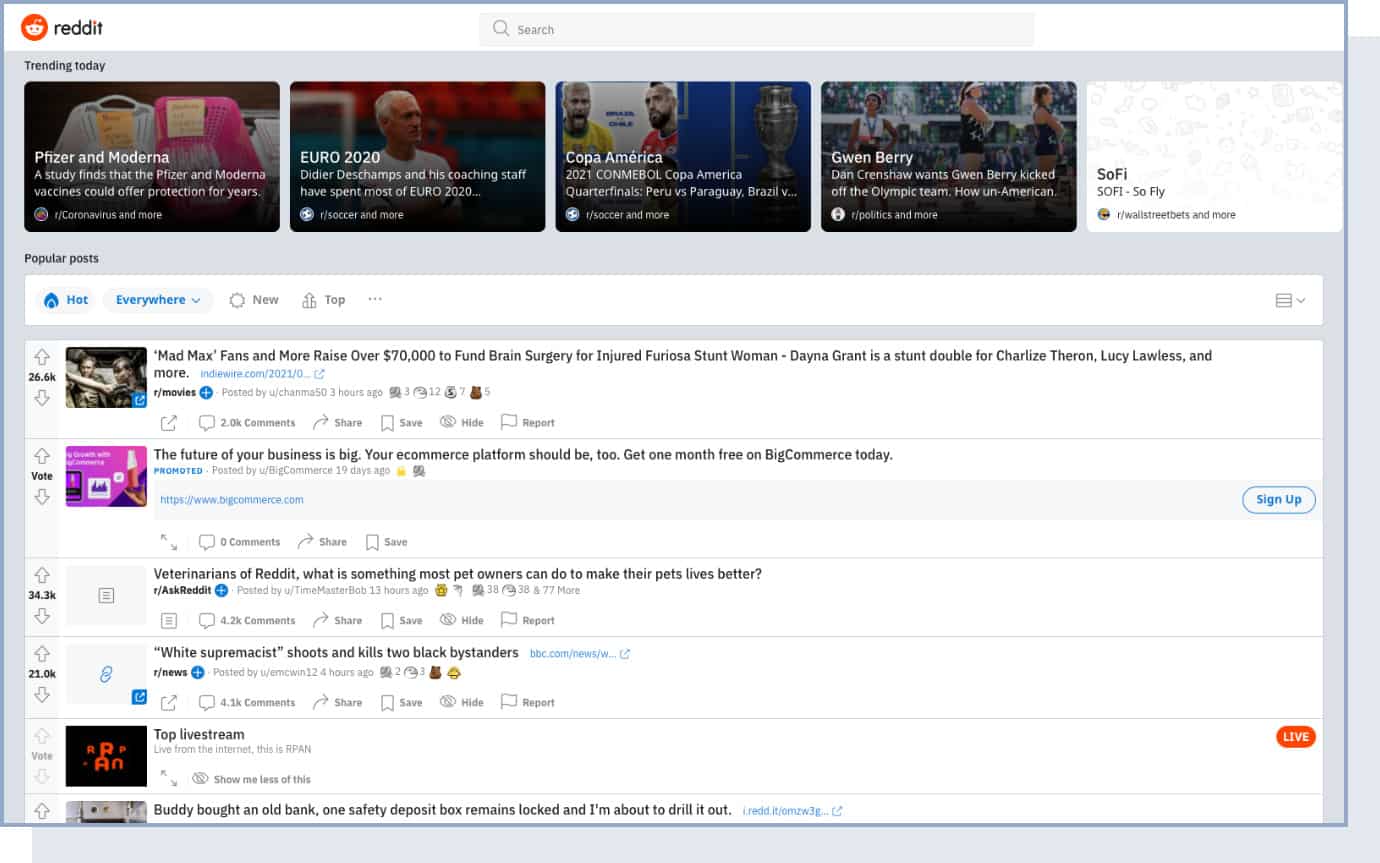Upvote the BigCommerce promoted post

[x=42, y=456]
